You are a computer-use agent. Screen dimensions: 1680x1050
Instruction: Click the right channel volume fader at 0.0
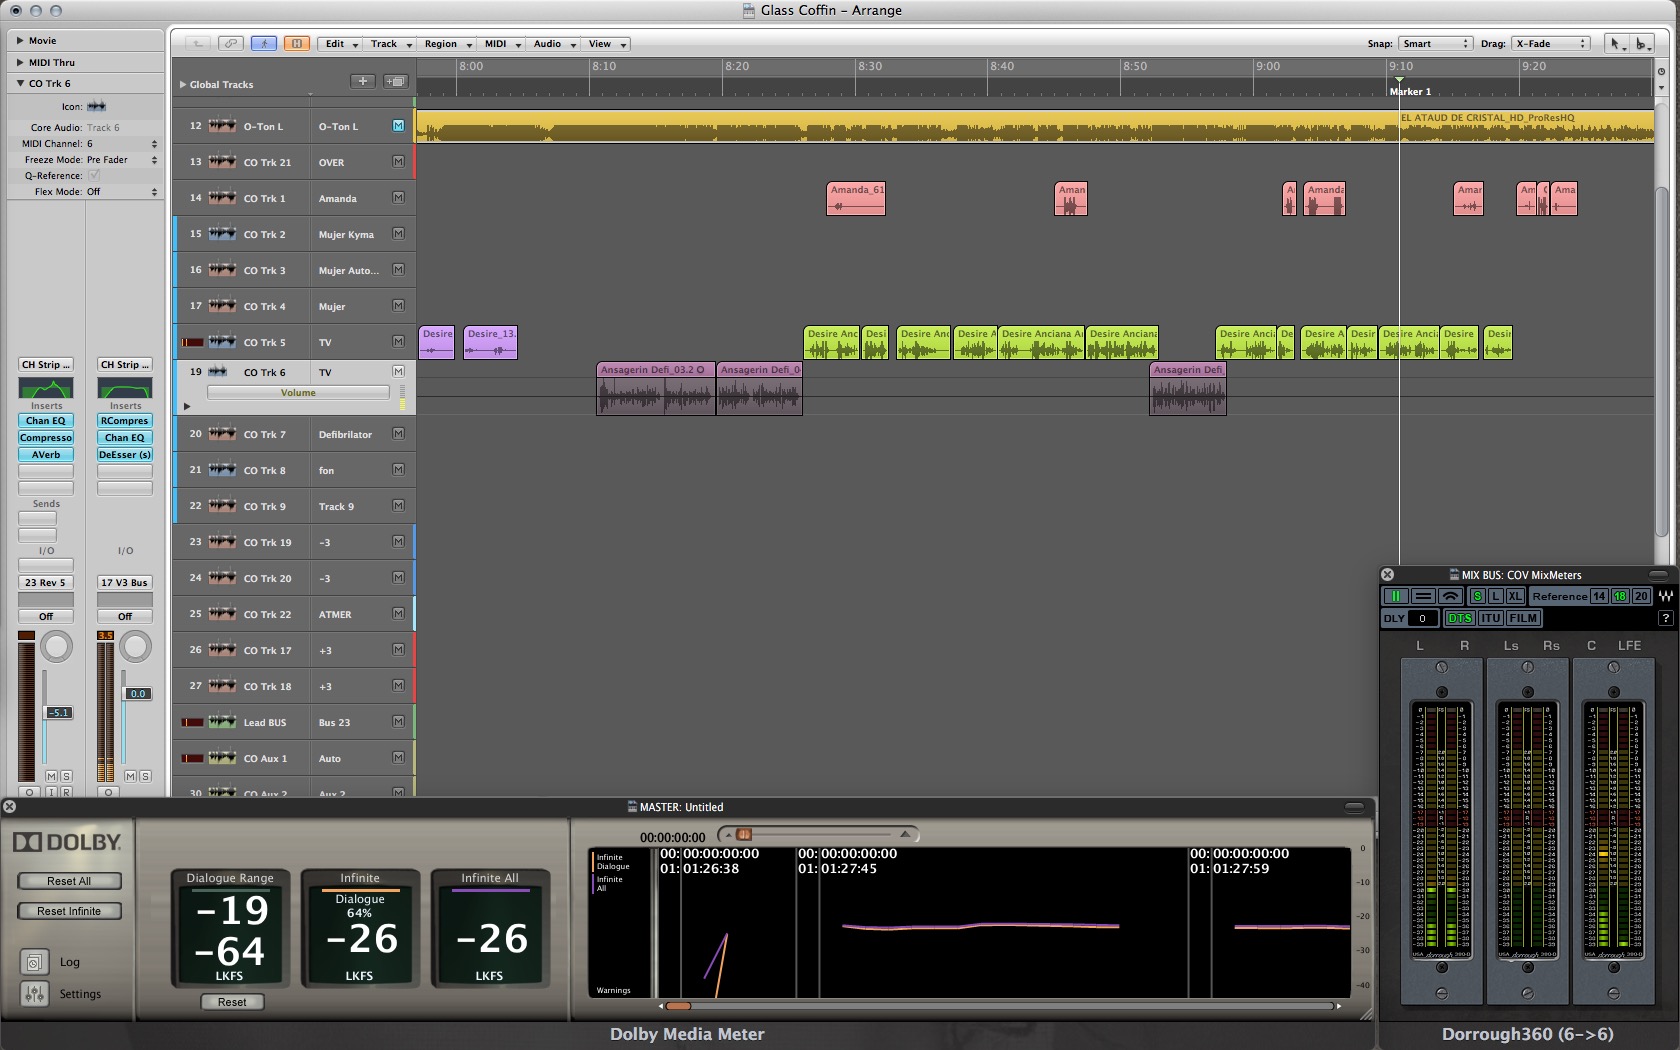138,693
